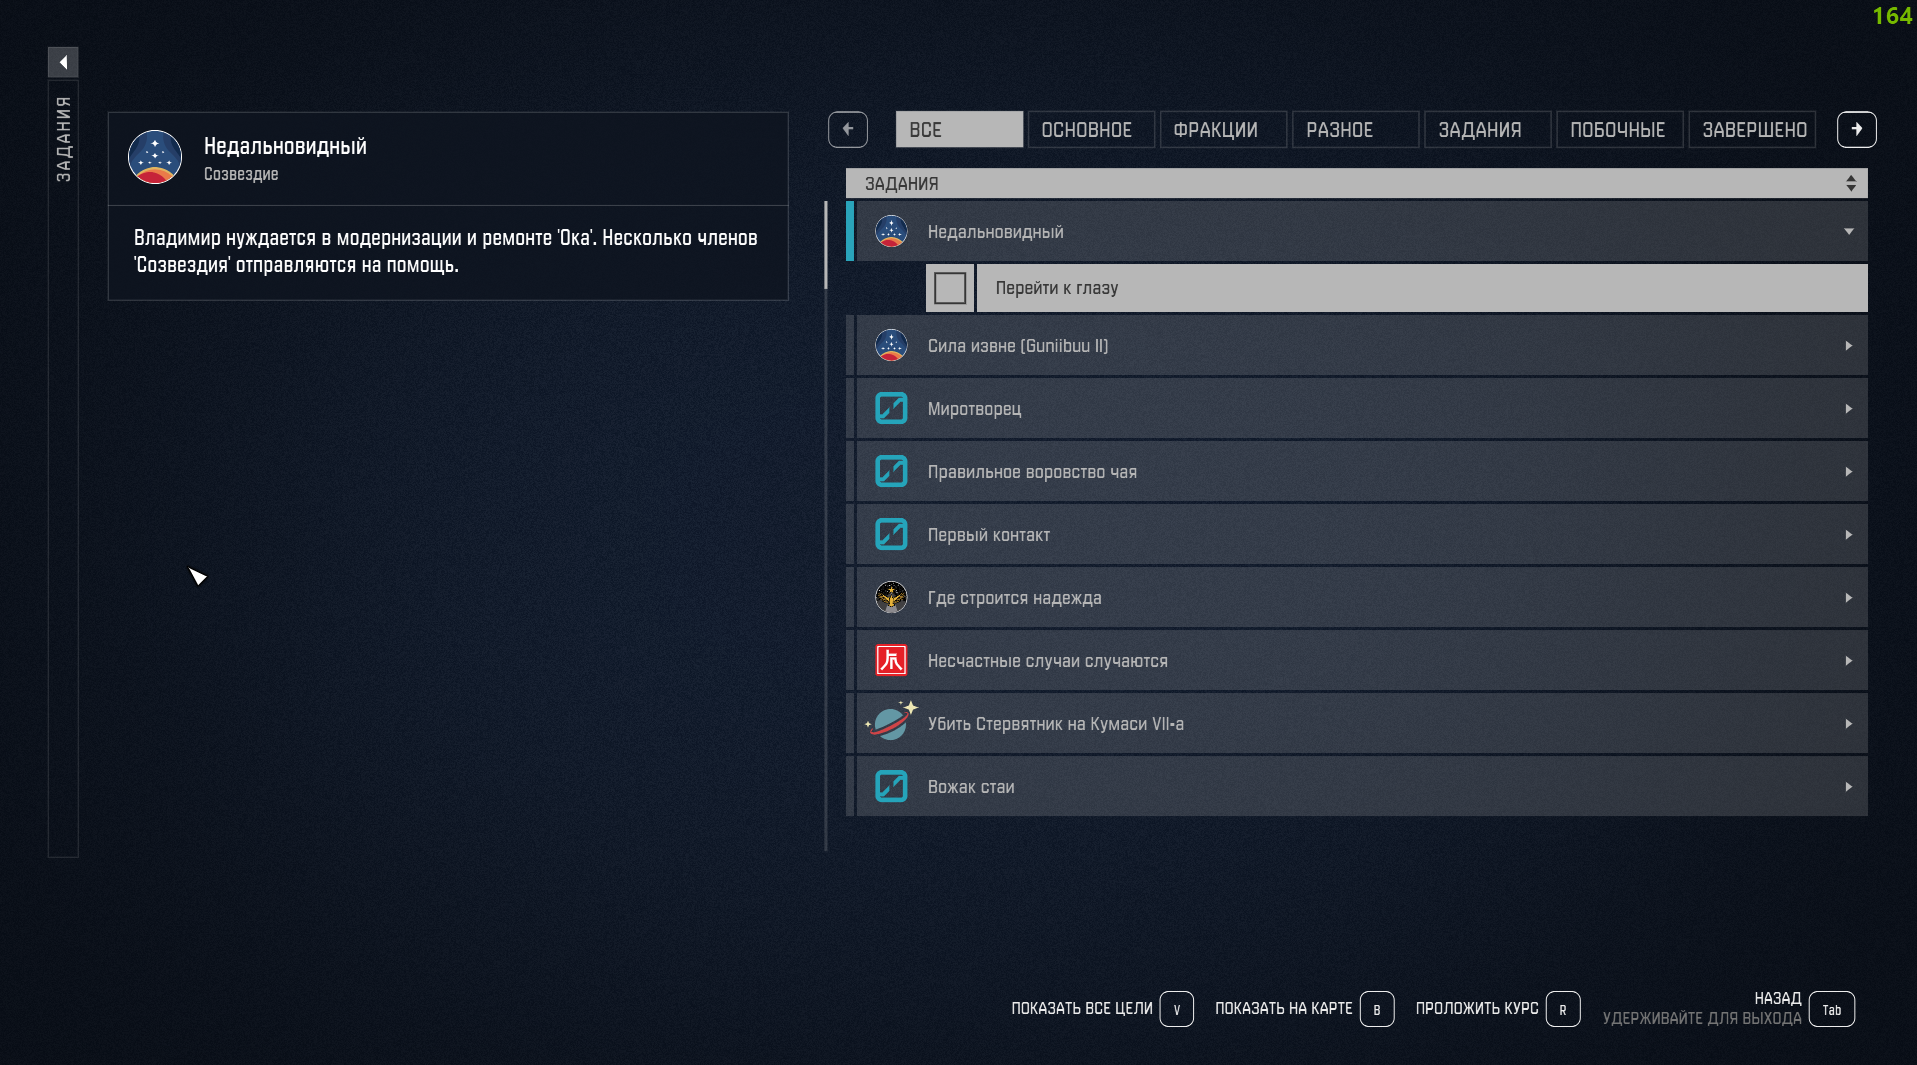
Task: Click the Сила извне quest Constellation icon
Action: 891,345
